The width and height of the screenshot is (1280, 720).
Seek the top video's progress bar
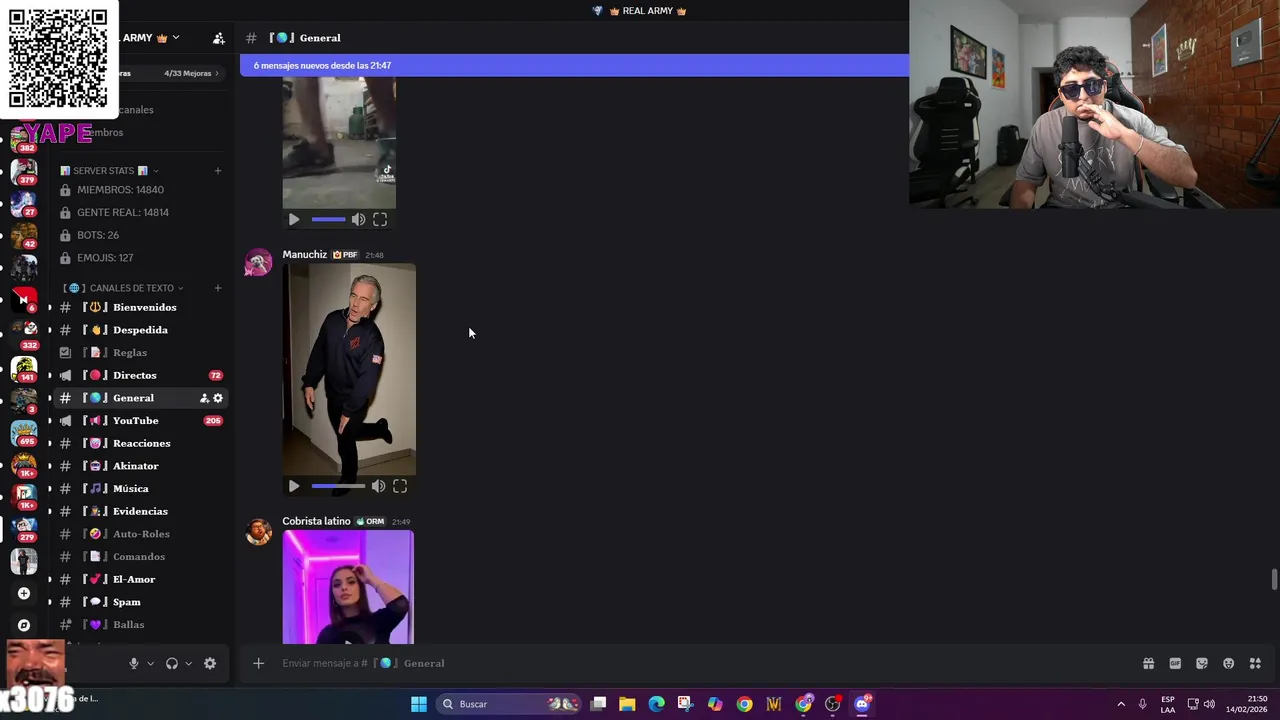pos(328,219)
